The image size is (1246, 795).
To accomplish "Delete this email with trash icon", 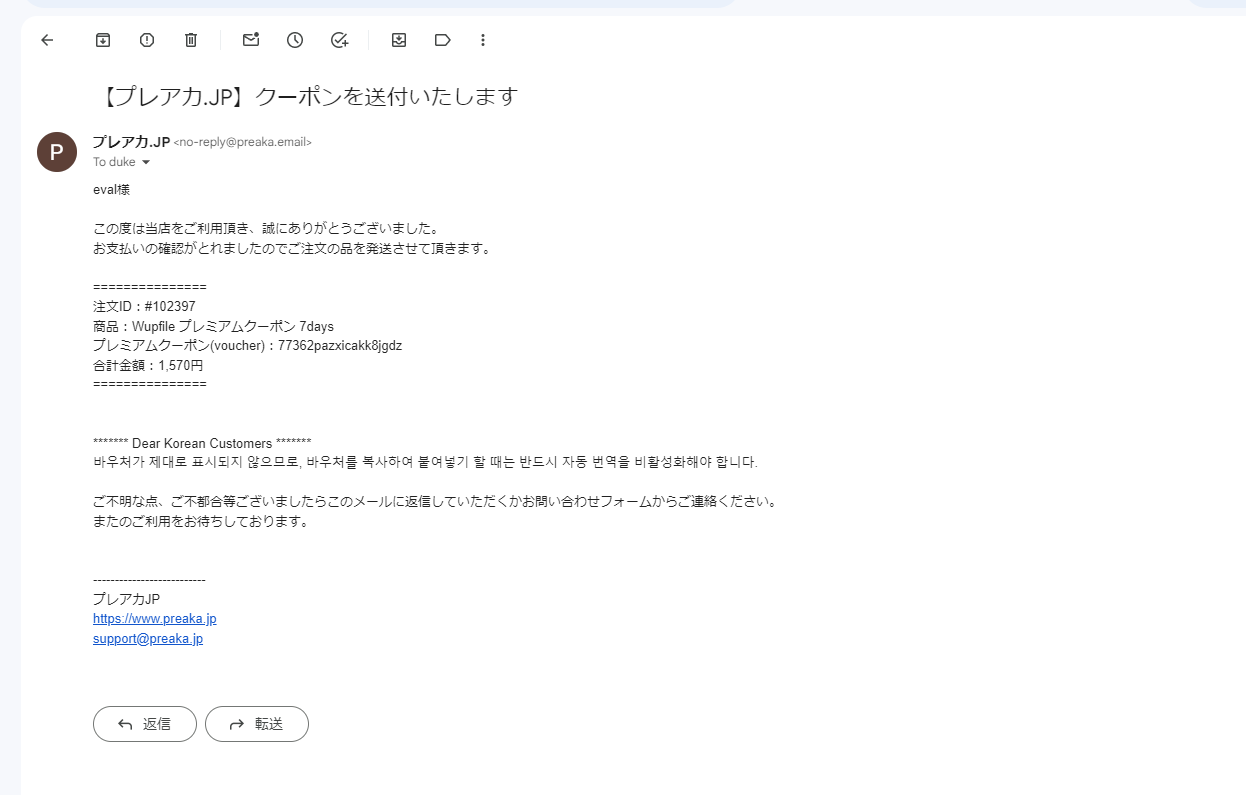I will (x=191, y=40).
